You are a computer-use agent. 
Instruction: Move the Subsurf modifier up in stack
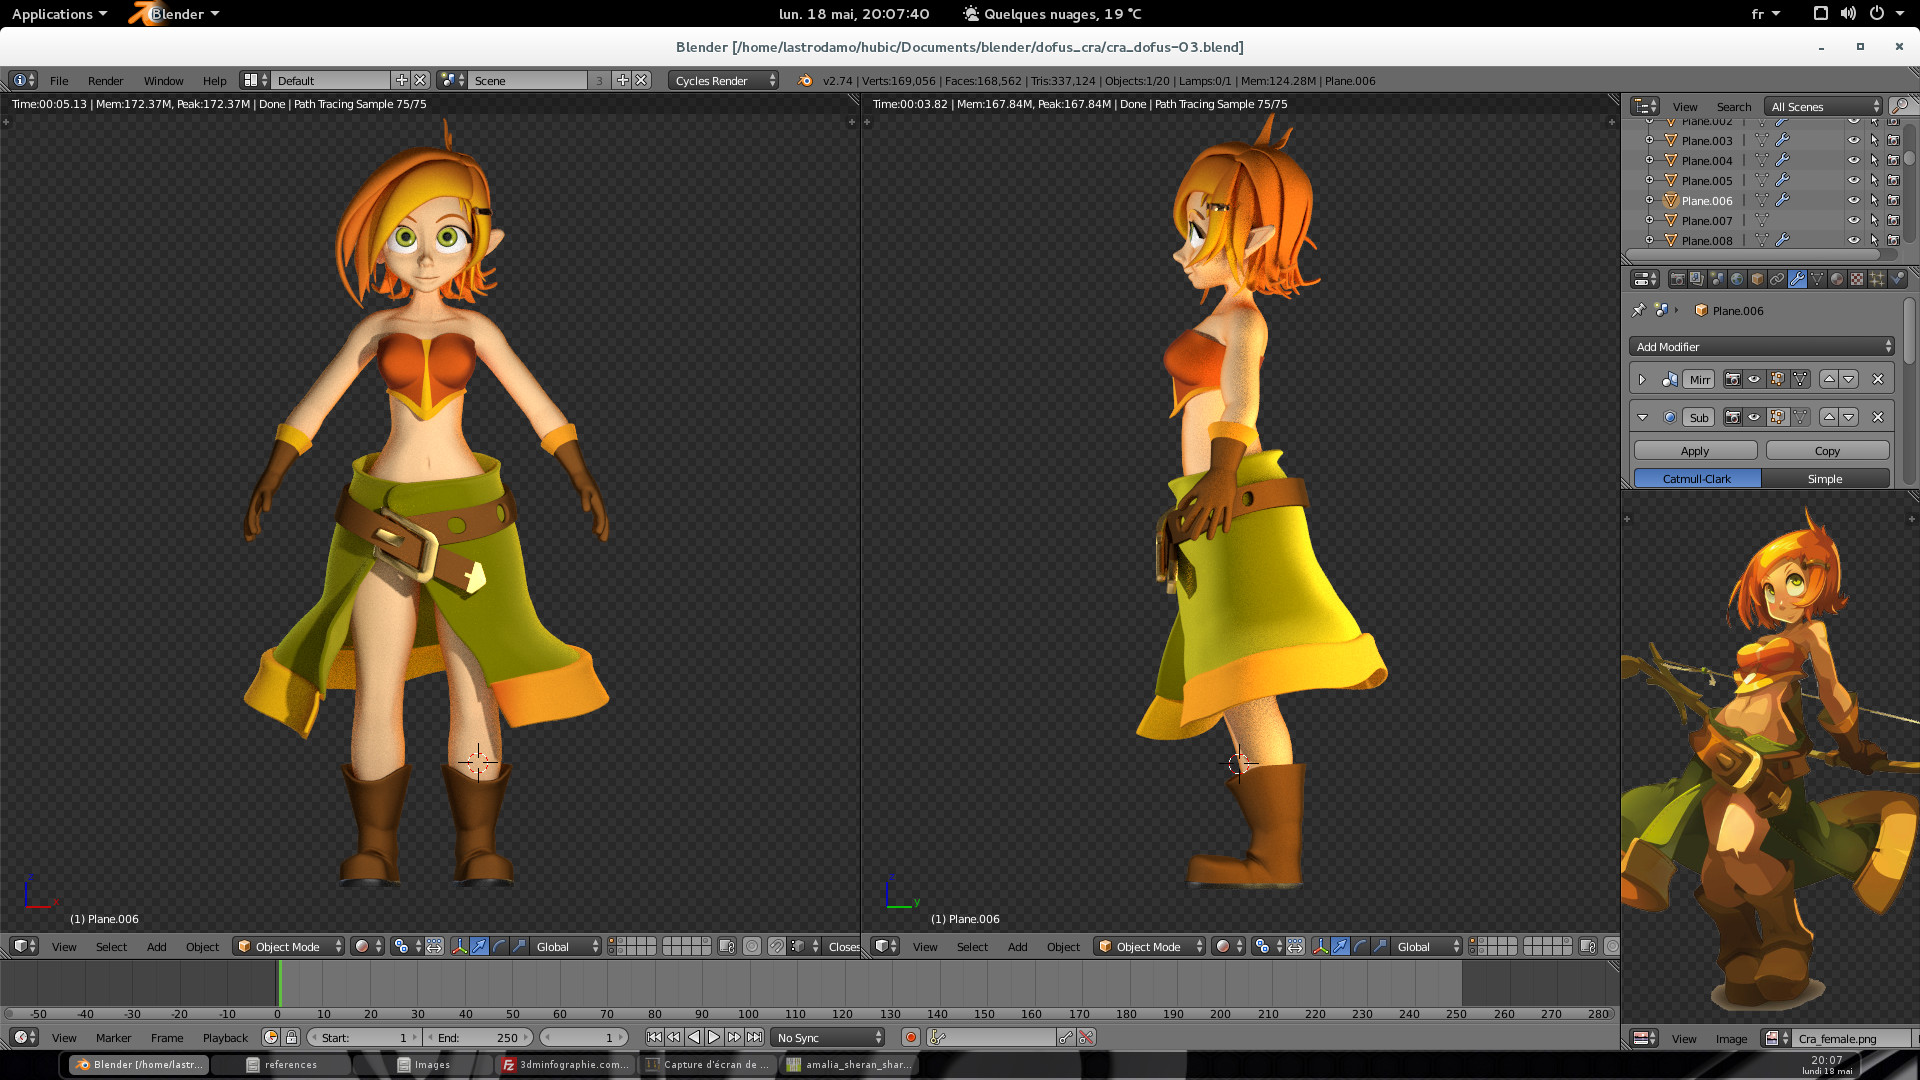click(x=1829, y=418)
